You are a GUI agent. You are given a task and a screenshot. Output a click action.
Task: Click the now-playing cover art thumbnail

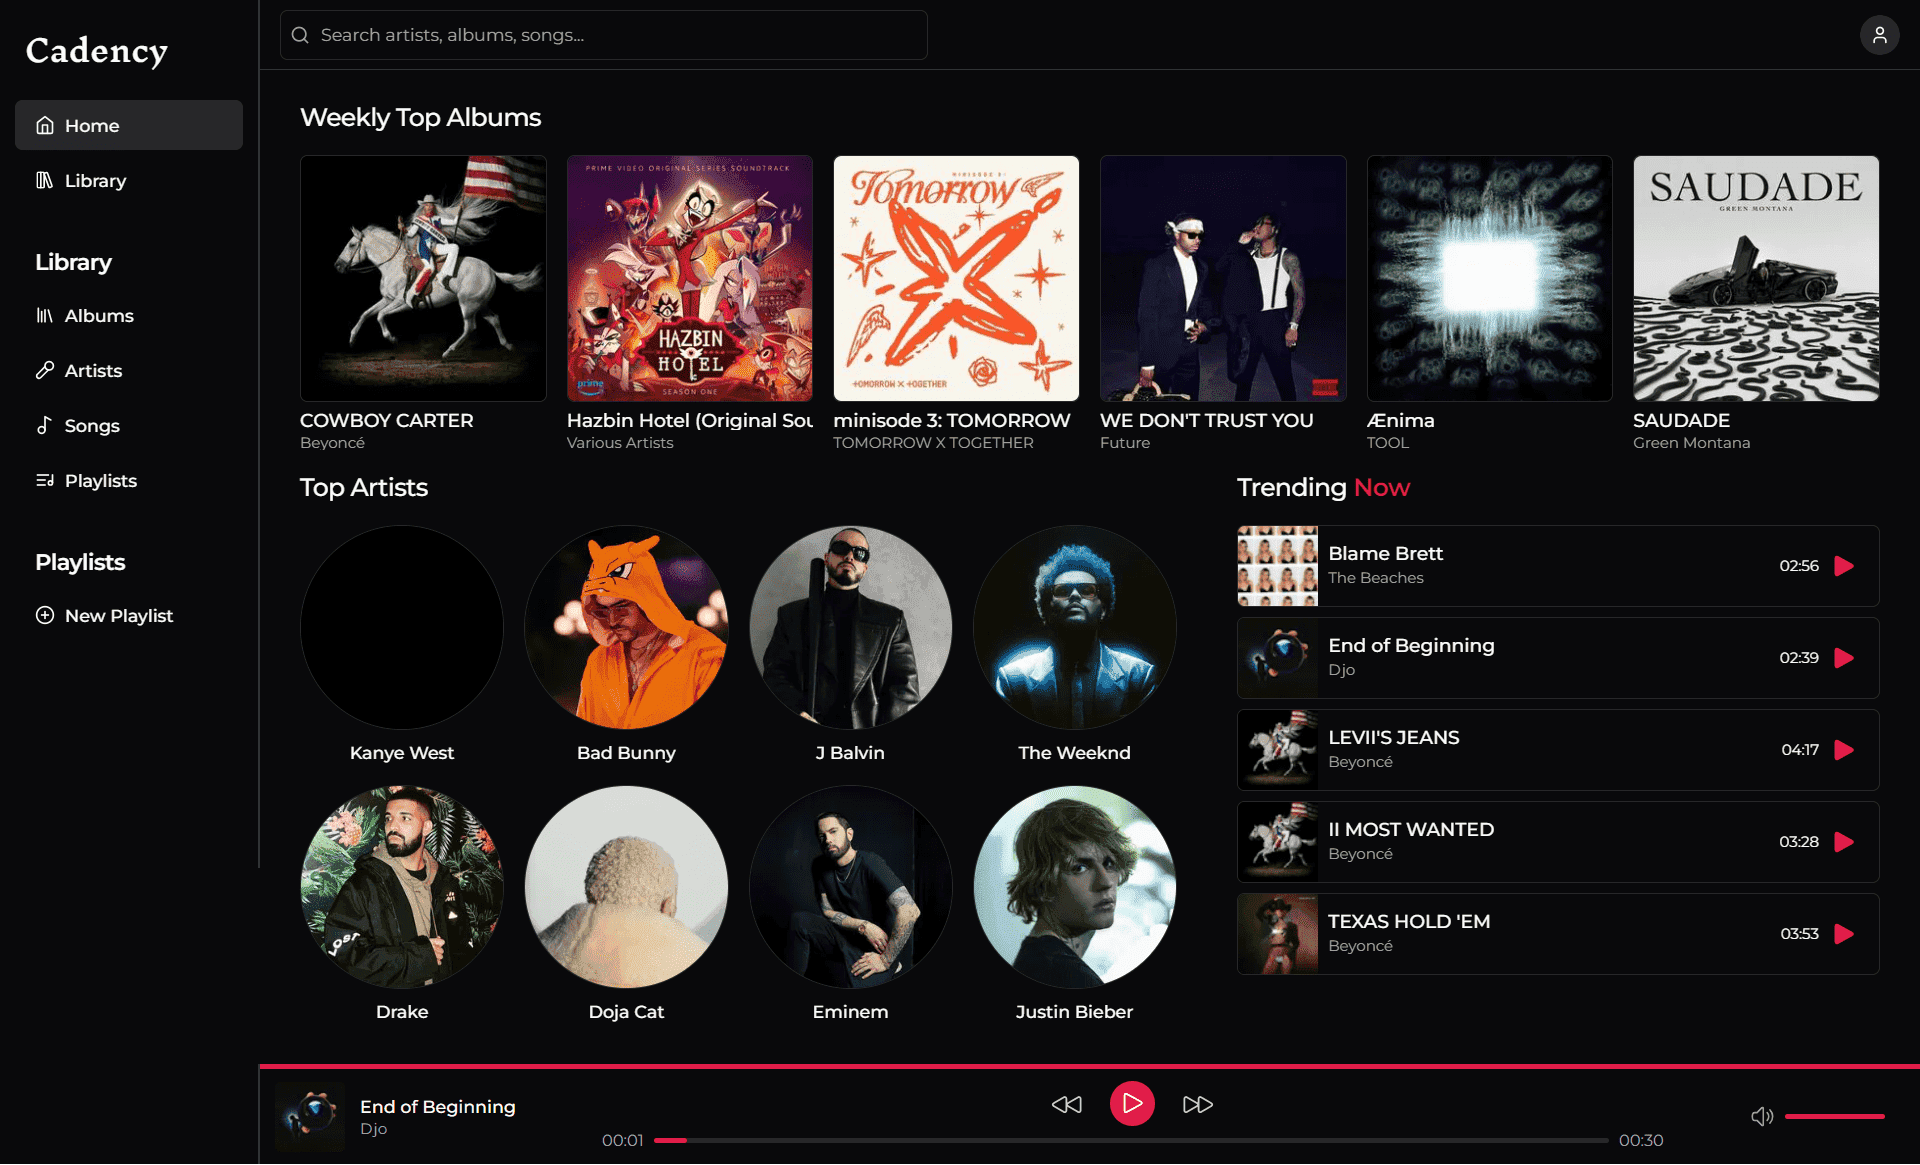point(310,1116)
